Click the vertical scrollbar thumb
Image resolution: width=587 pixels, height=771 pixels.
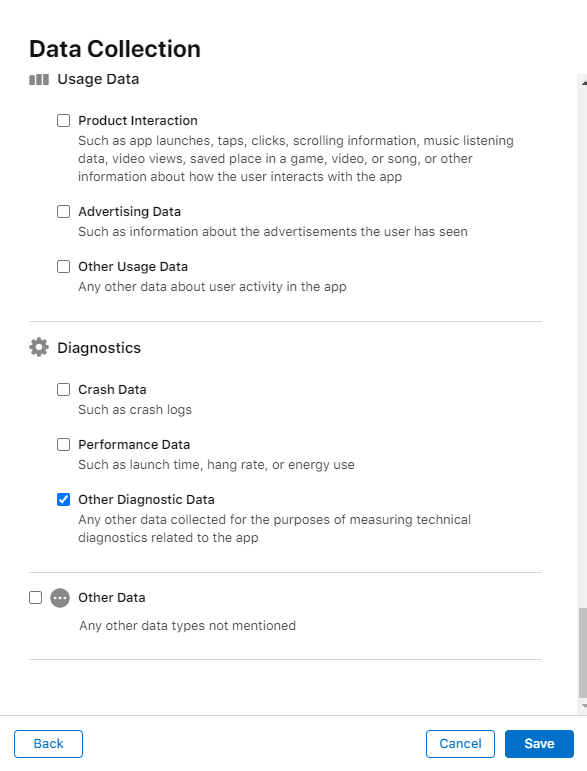583,652
